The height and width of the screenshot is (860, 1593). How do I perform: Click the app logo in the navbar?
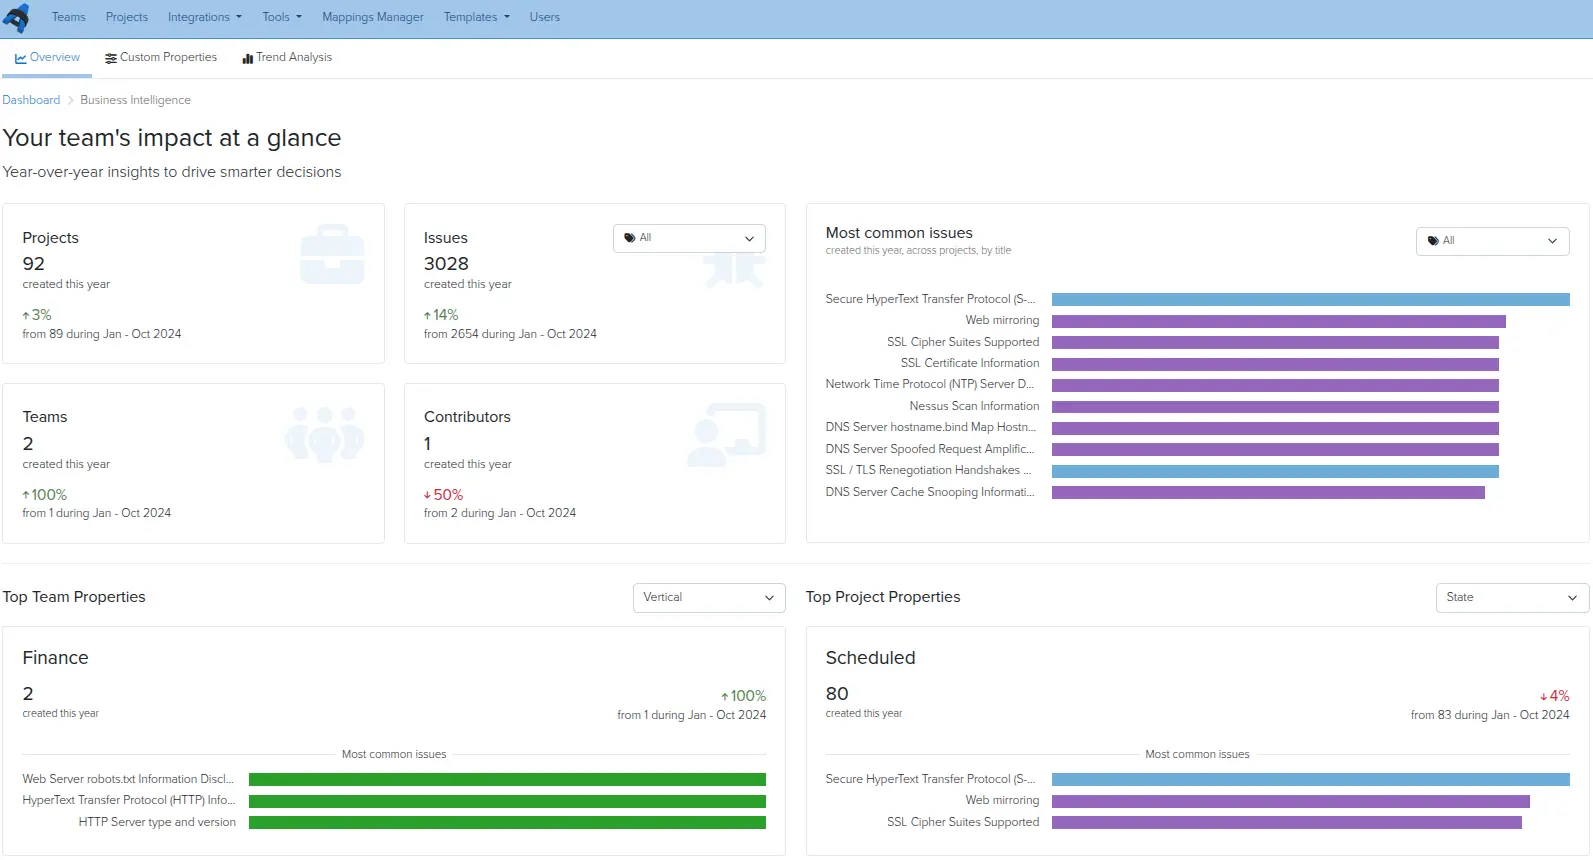pyautogui.click(x=17, y=18)
